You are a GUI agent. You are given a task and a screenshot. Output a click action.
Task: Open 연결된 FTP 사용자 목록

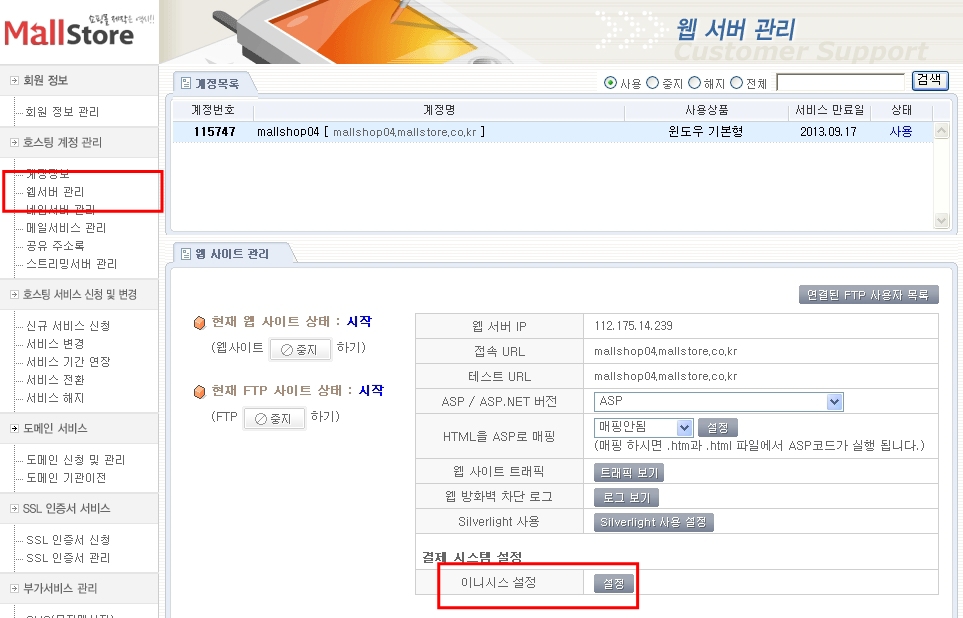[868, 295]
